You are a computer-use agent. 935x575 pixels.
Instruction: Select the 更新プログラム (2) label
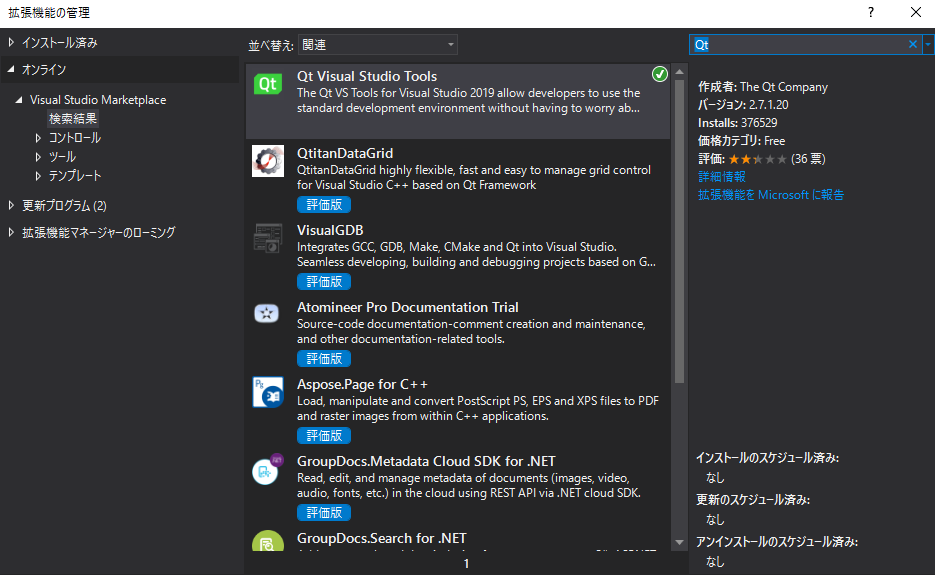coord(64,205)
